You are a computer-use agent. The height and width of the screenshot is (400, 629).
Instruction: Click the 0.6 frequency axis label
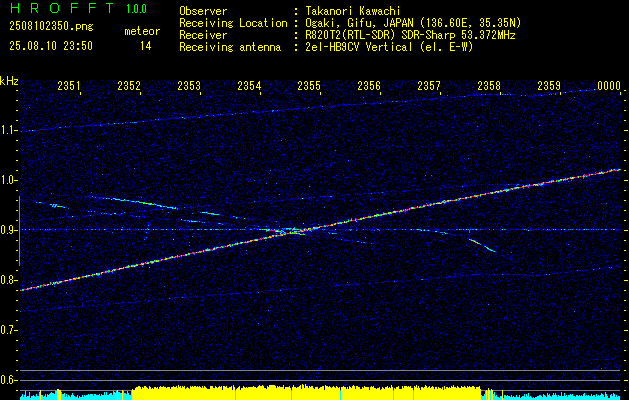click(7, 380)
